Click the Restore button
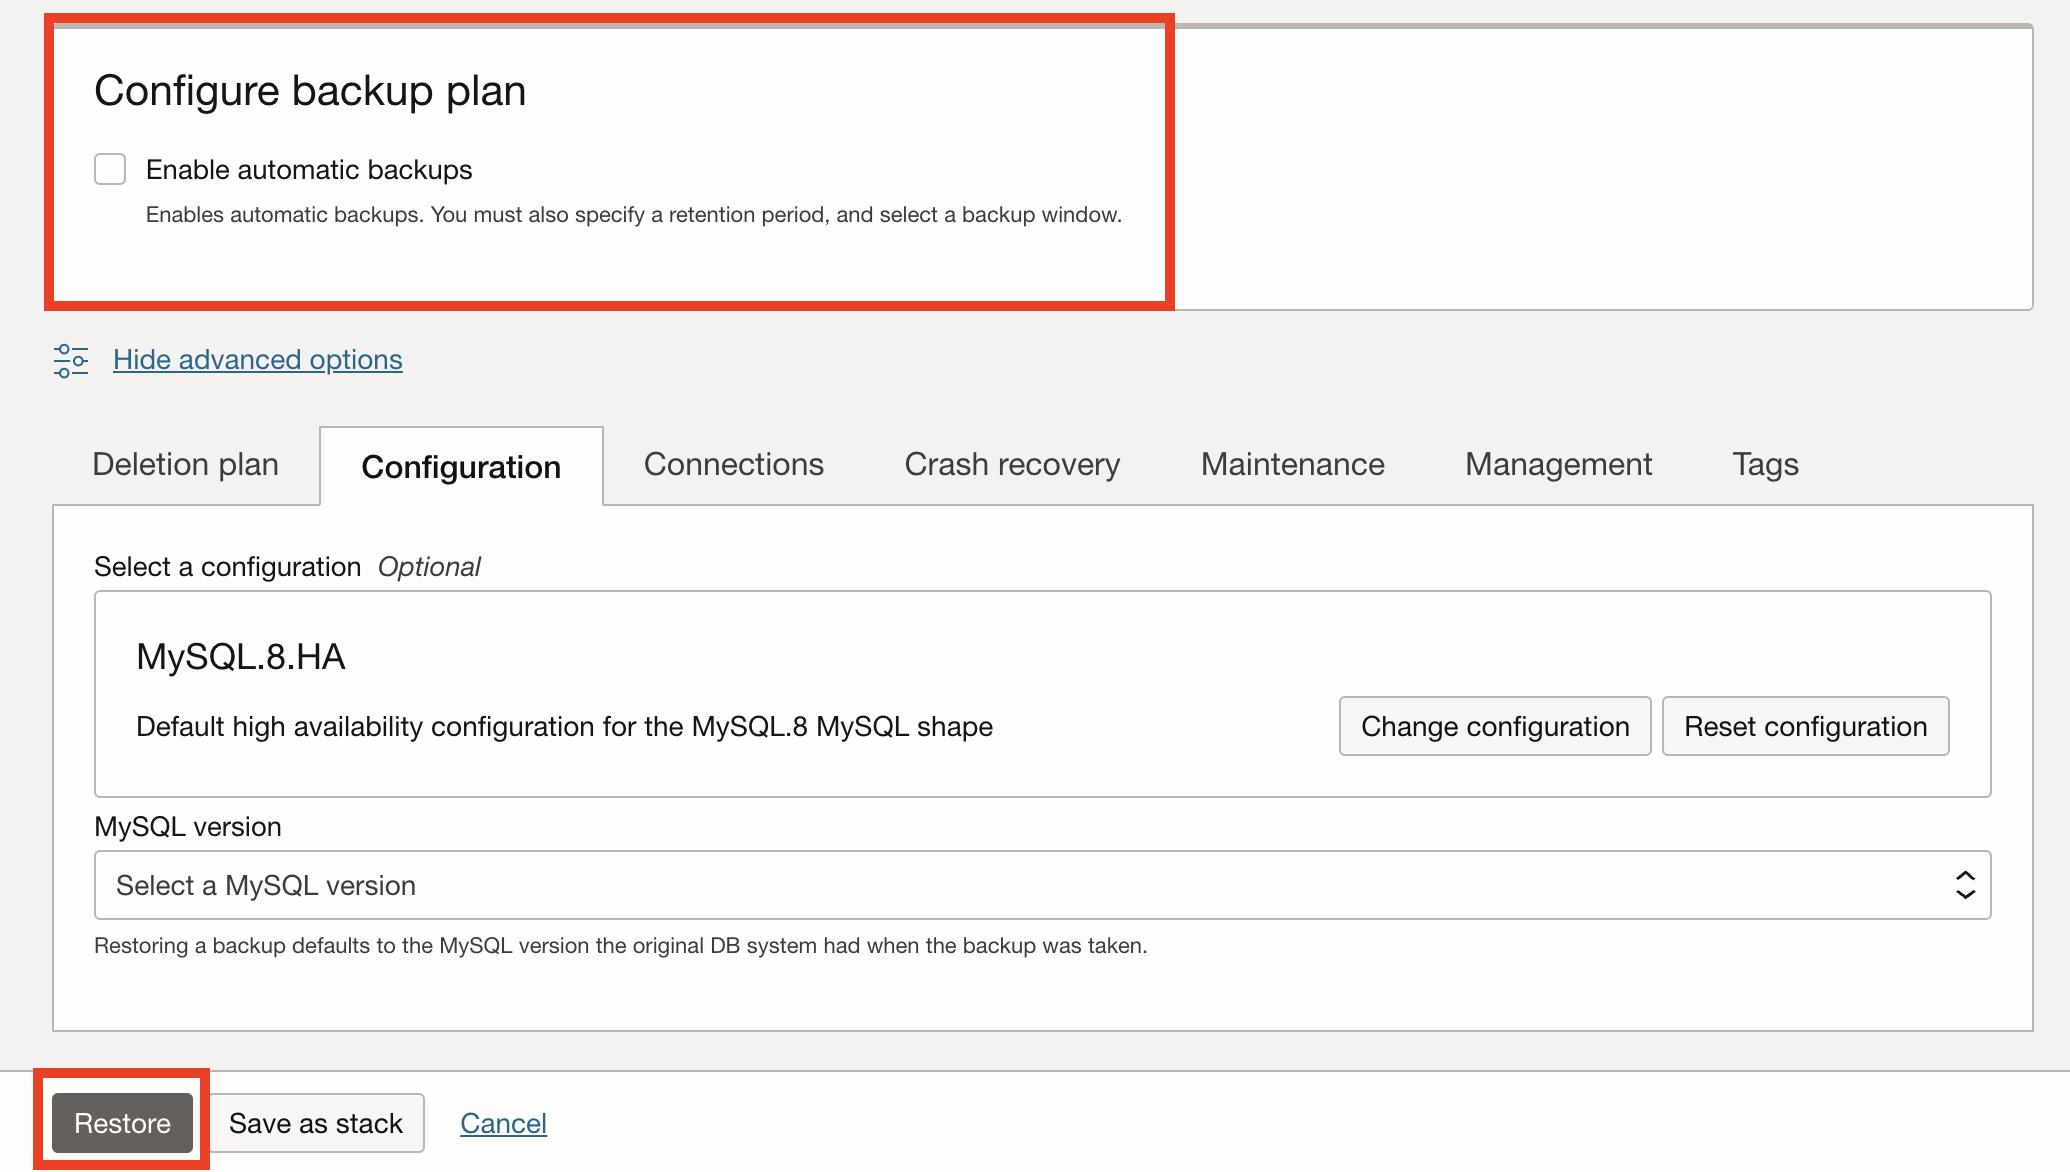 [x=122, y=1123]
